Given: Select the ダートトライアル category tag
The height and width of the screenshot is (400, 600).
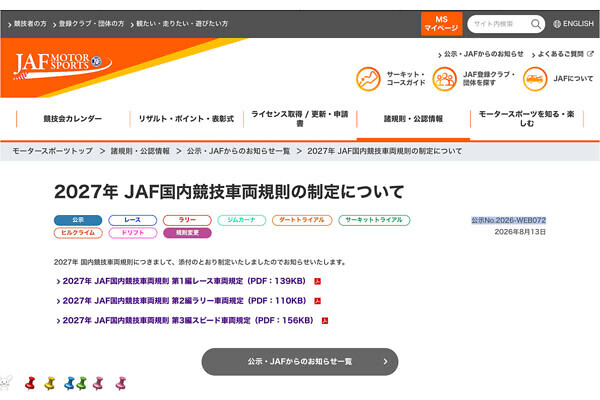Looking at the screenshot, I should pos(302,220).
